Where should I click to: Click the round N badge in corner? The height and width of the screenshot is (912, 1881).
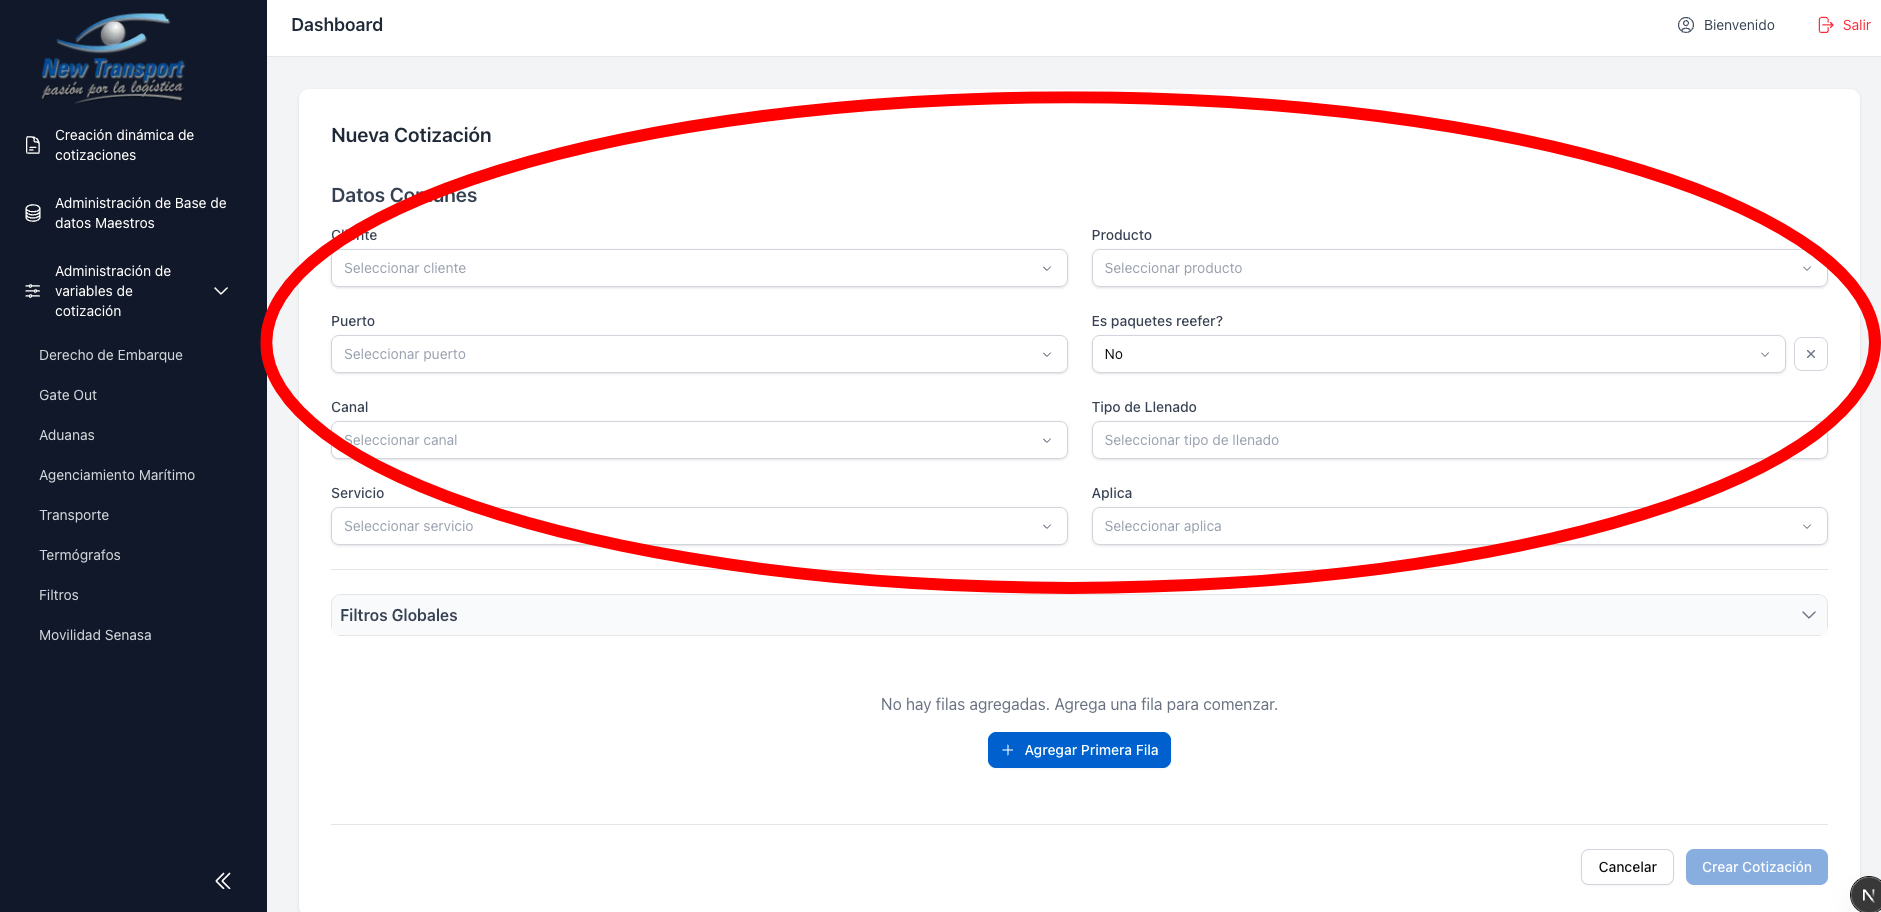click(1867, 895)
